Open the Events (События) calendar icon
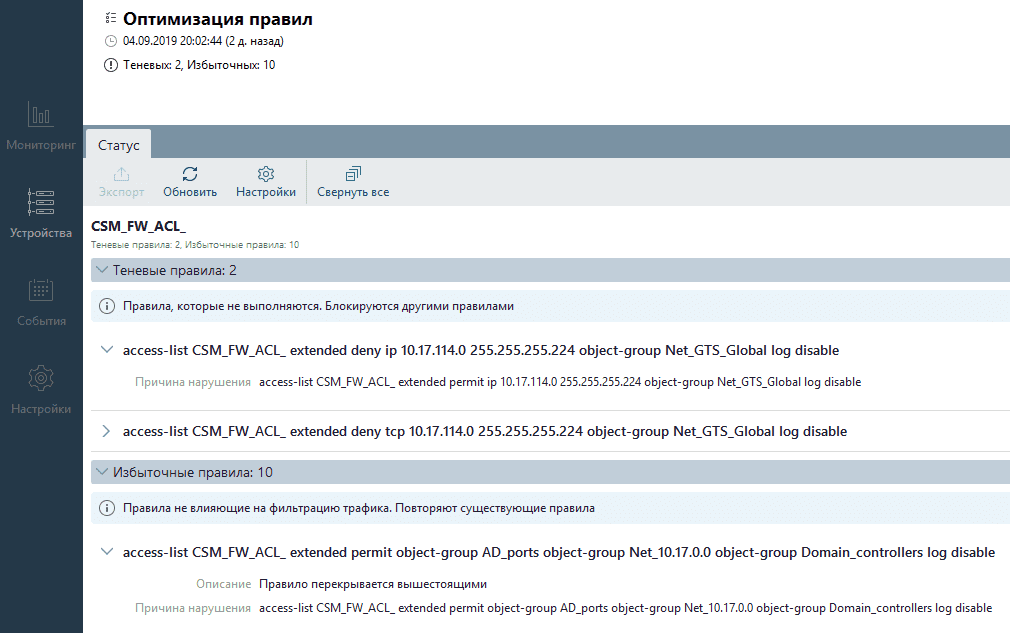The height and width of the screenshot is (633, 1010). 41,291
